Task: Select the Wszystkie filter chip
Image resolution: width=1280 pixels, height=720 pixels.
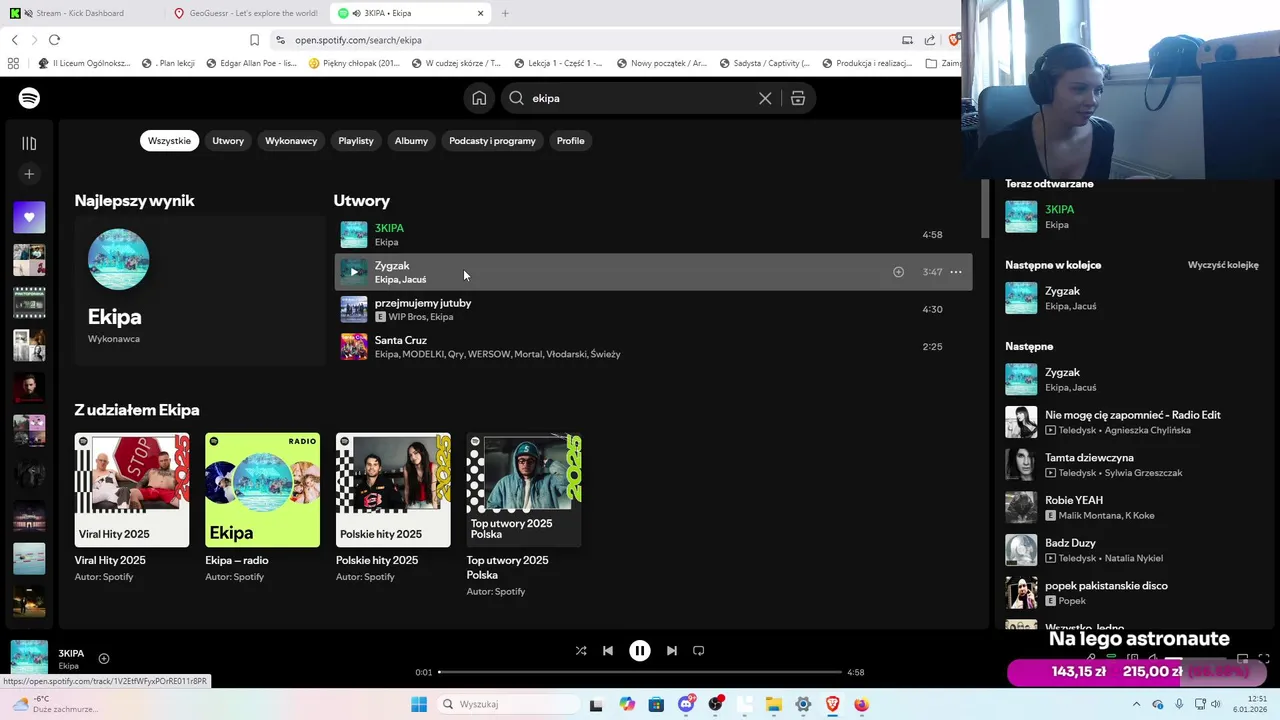Action: [169, 141]
